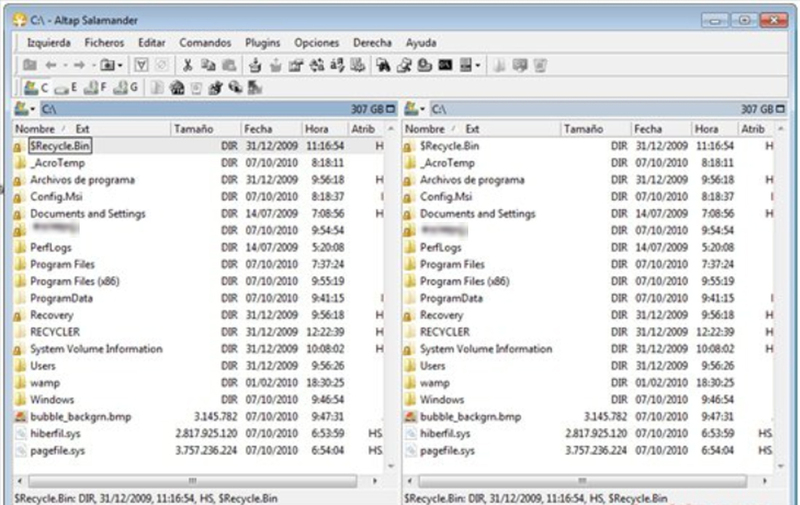Maximize left panel icon beside 307 GB
Screen dimensions: 800x505
click(391, 109)
